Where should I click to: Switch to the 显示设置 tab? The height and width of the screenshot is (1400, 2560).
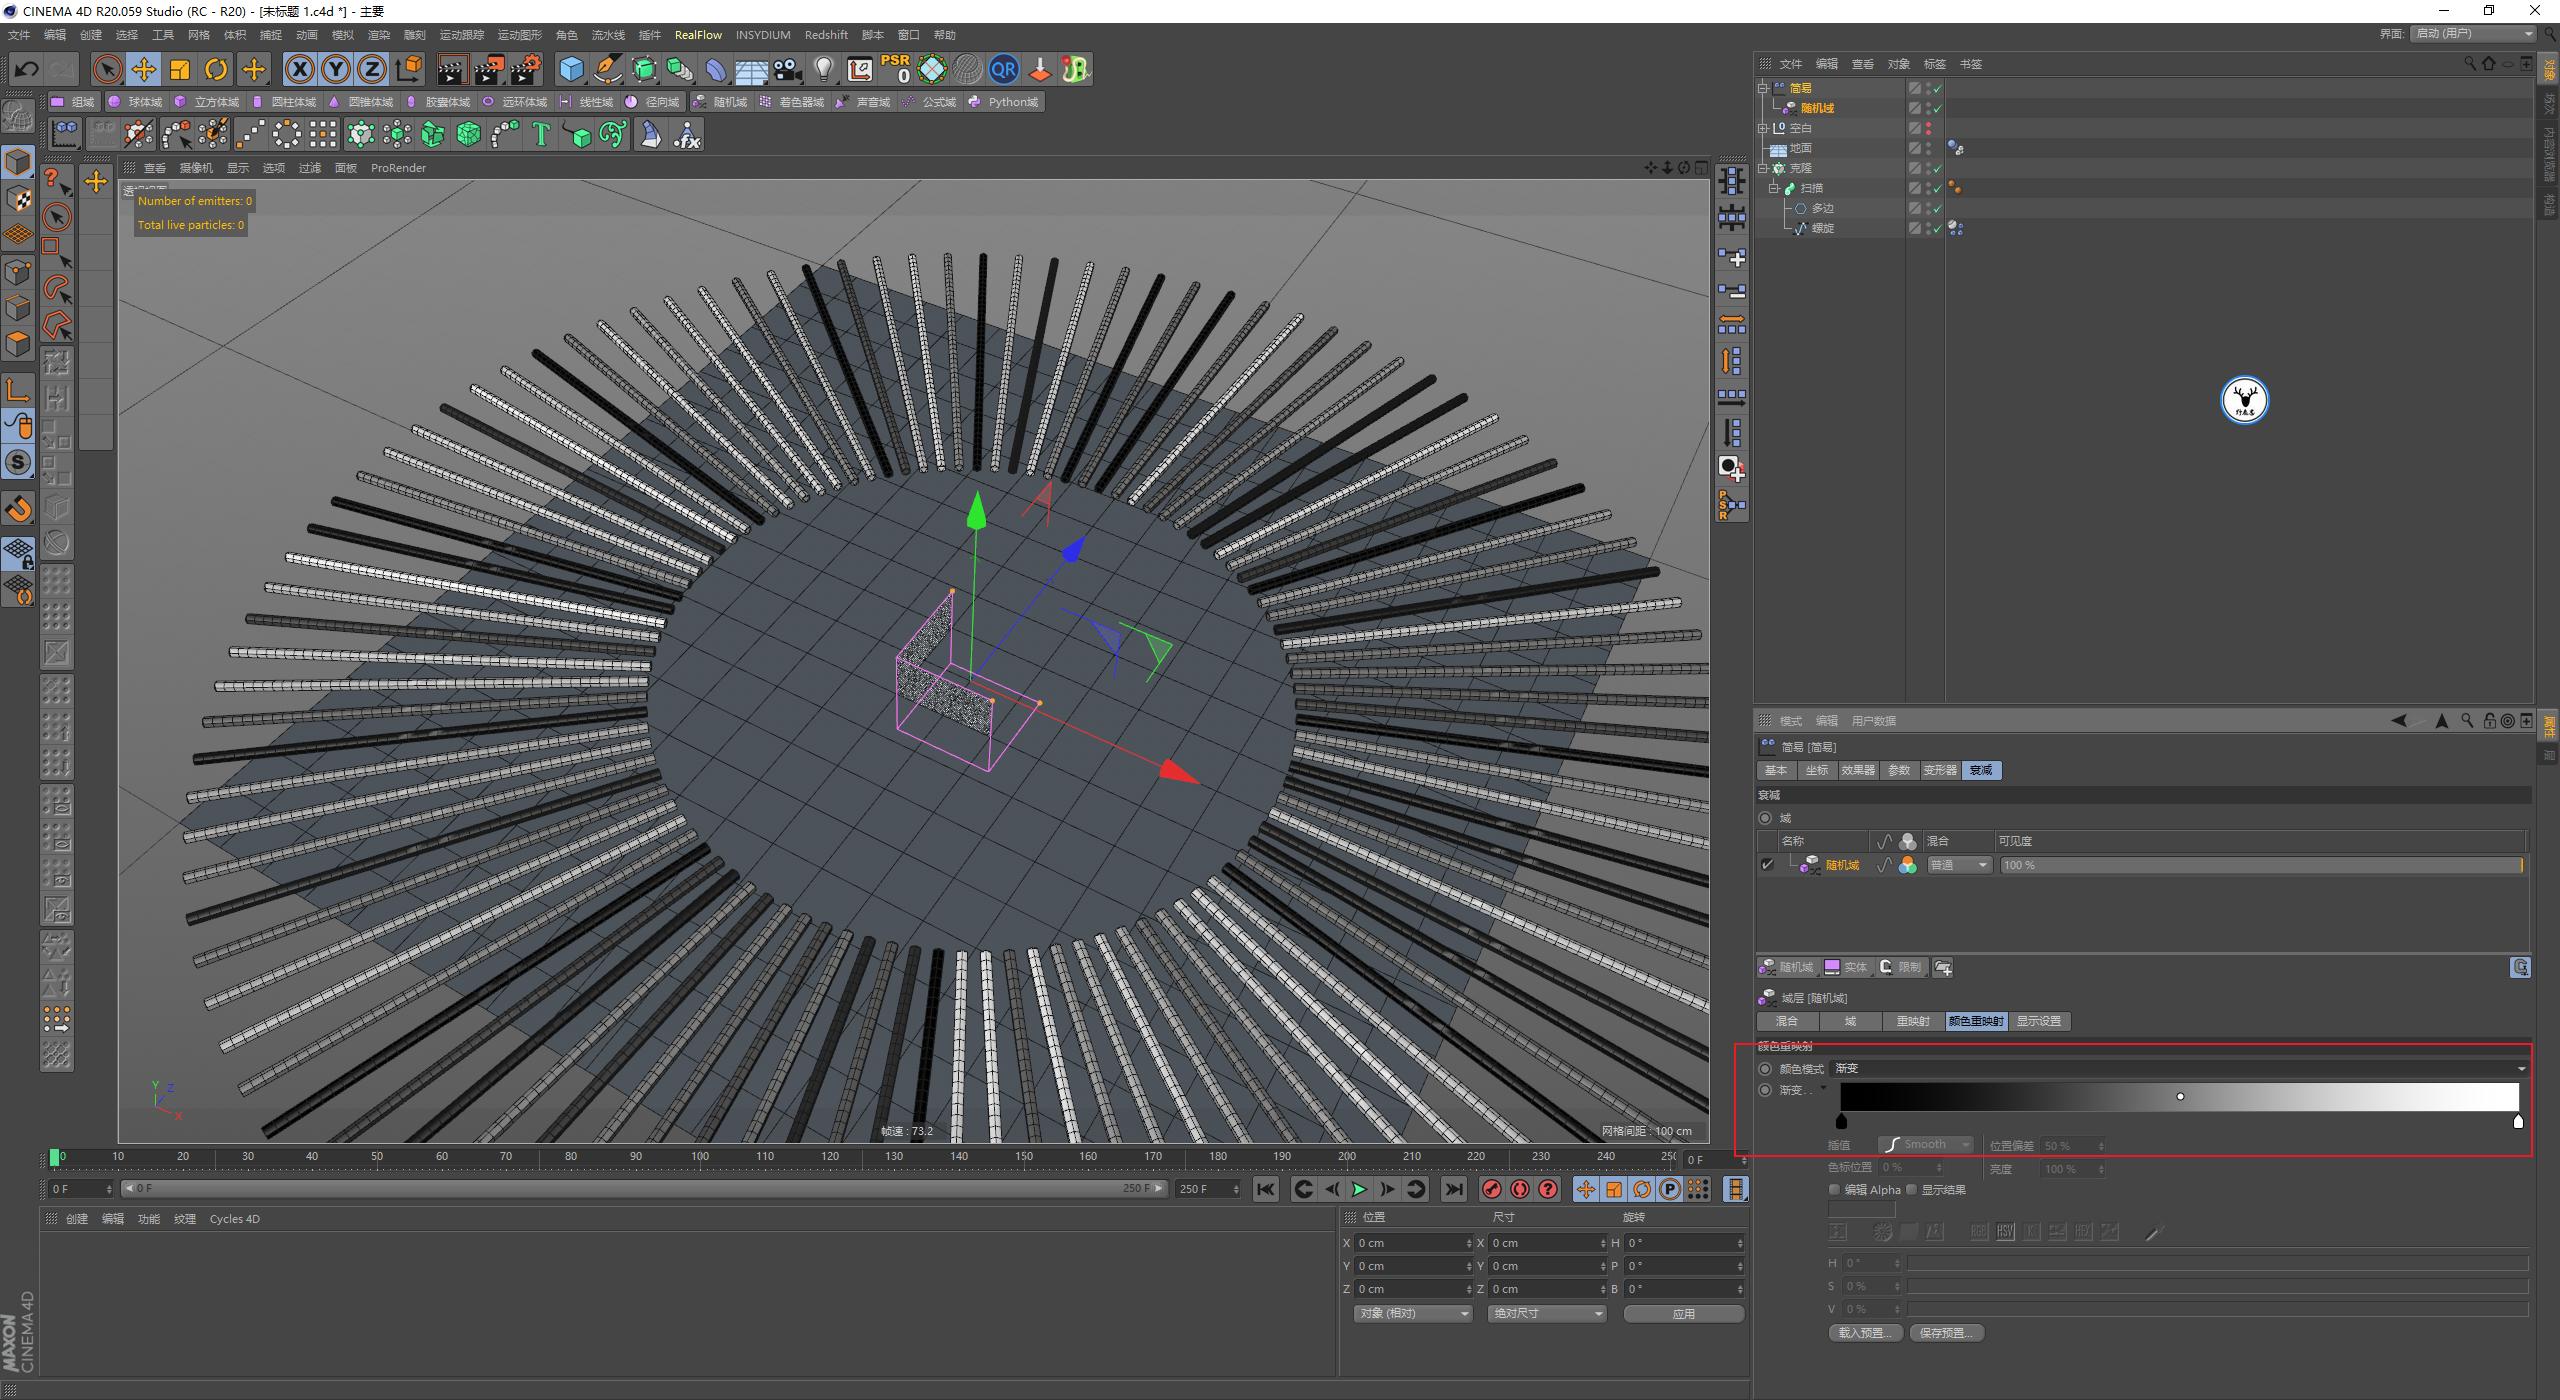pyautogui.click(x=2040, y=1021)
